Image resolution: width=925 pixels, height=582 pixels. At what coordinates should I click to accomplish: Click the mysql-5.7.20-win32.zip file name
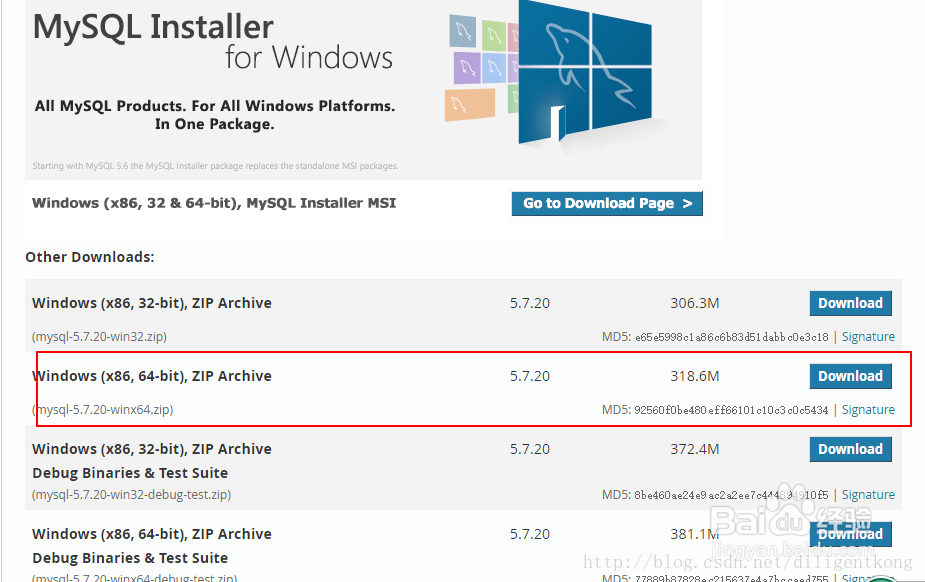click(x=99, y=337)
